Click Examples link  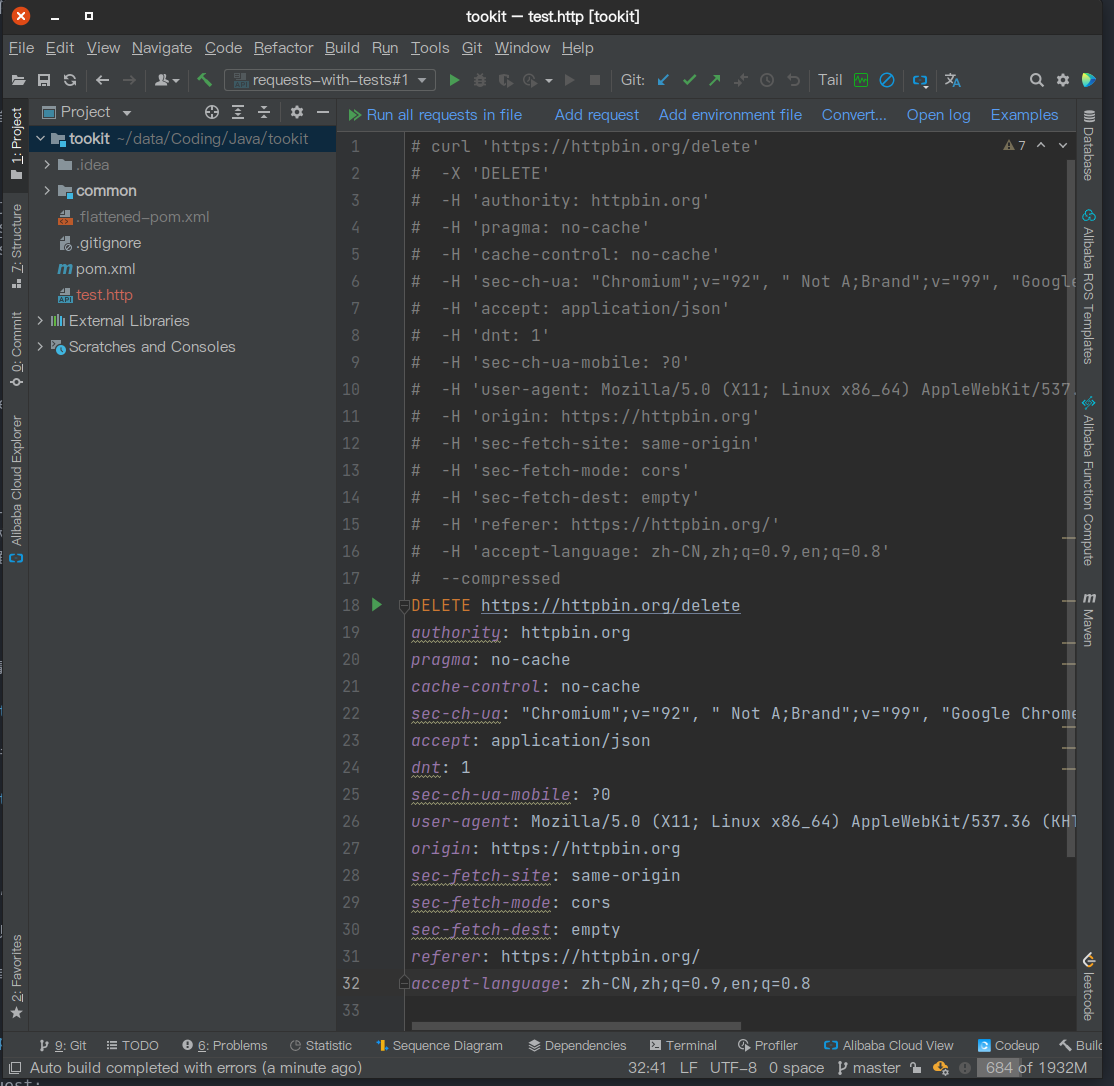tap(1024, 115)
